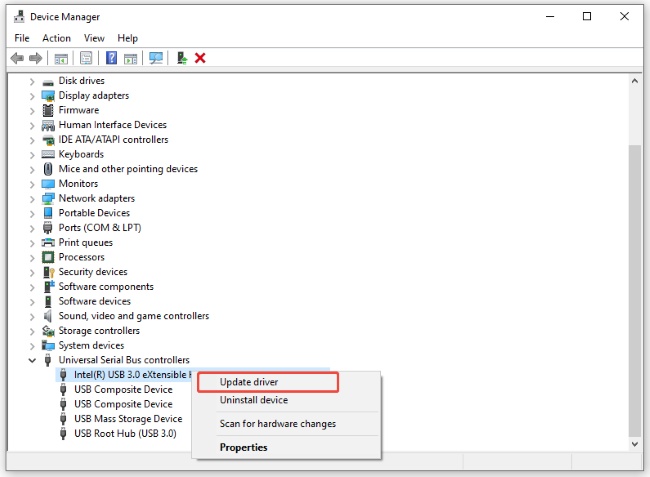This screenshot has height=477, width=650.
Task: Click the Display adapters category icon
Action: [x=48, y=96]
